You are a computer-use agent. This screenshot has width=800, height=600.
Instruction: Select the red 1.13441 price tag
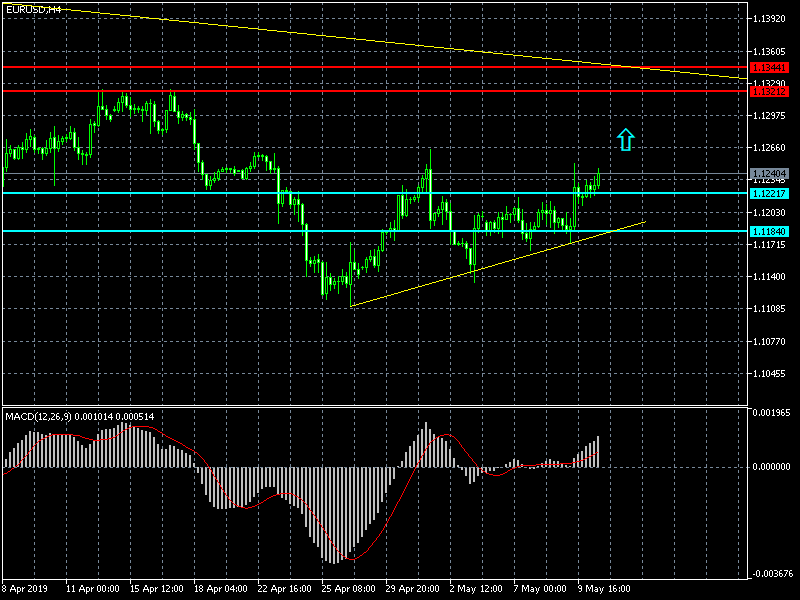coord(769,68)
